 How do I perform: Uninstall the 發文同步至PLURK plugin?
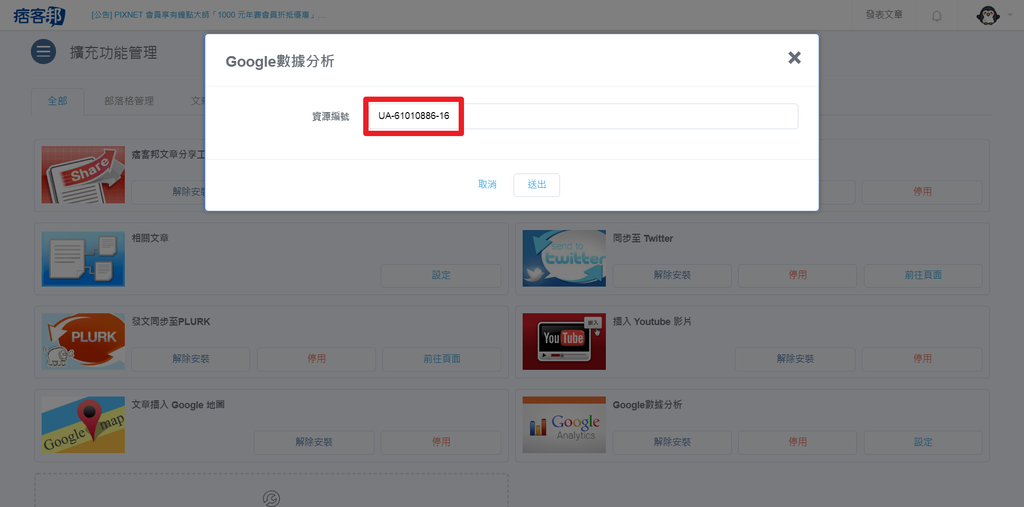pyautogui.click(x=191, y=359)
